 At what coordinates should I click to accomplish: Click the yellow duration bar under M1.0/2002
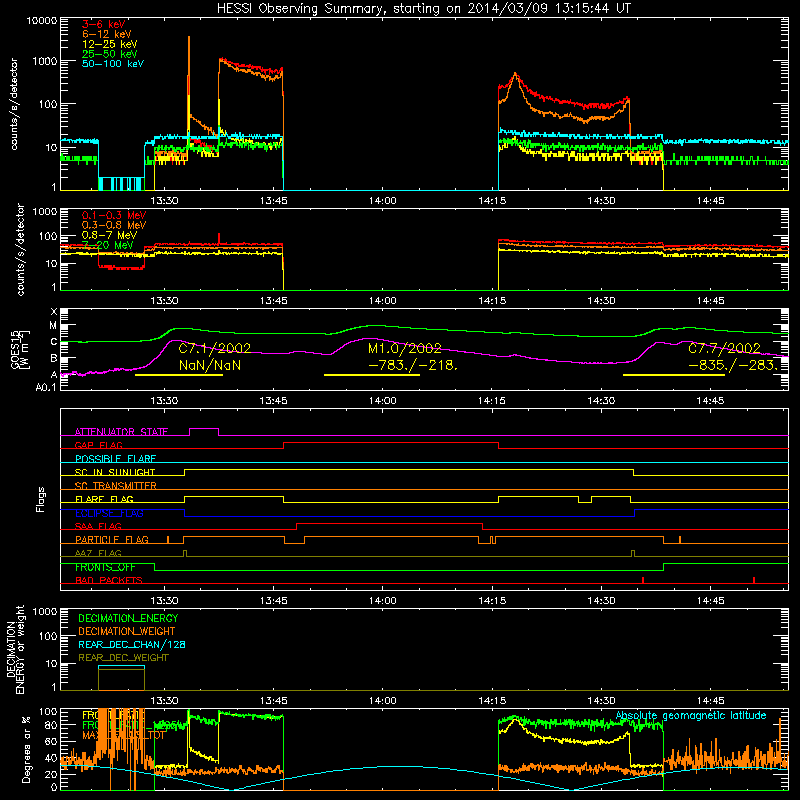click(x=372, y=375)
